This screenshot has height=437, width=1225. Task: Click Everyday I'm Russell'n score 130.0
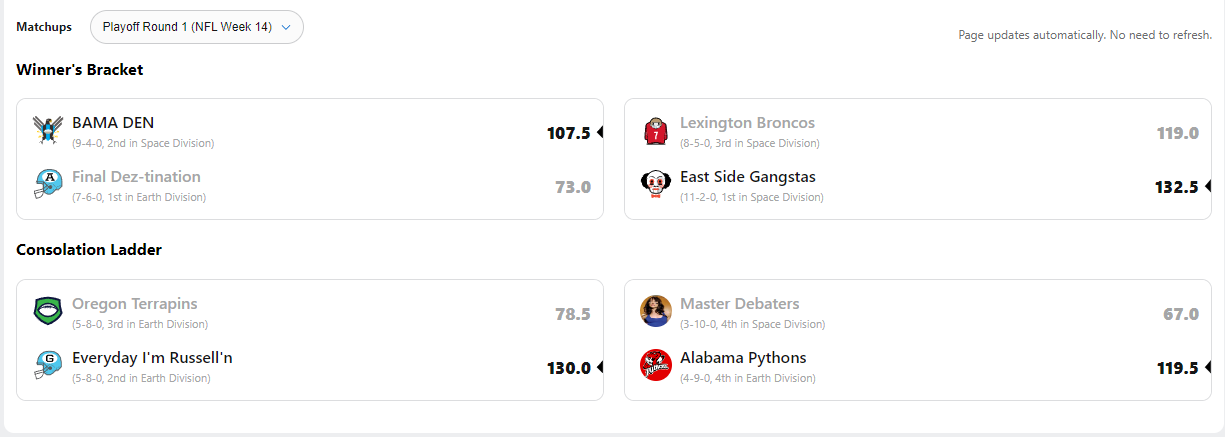point(568,368)
